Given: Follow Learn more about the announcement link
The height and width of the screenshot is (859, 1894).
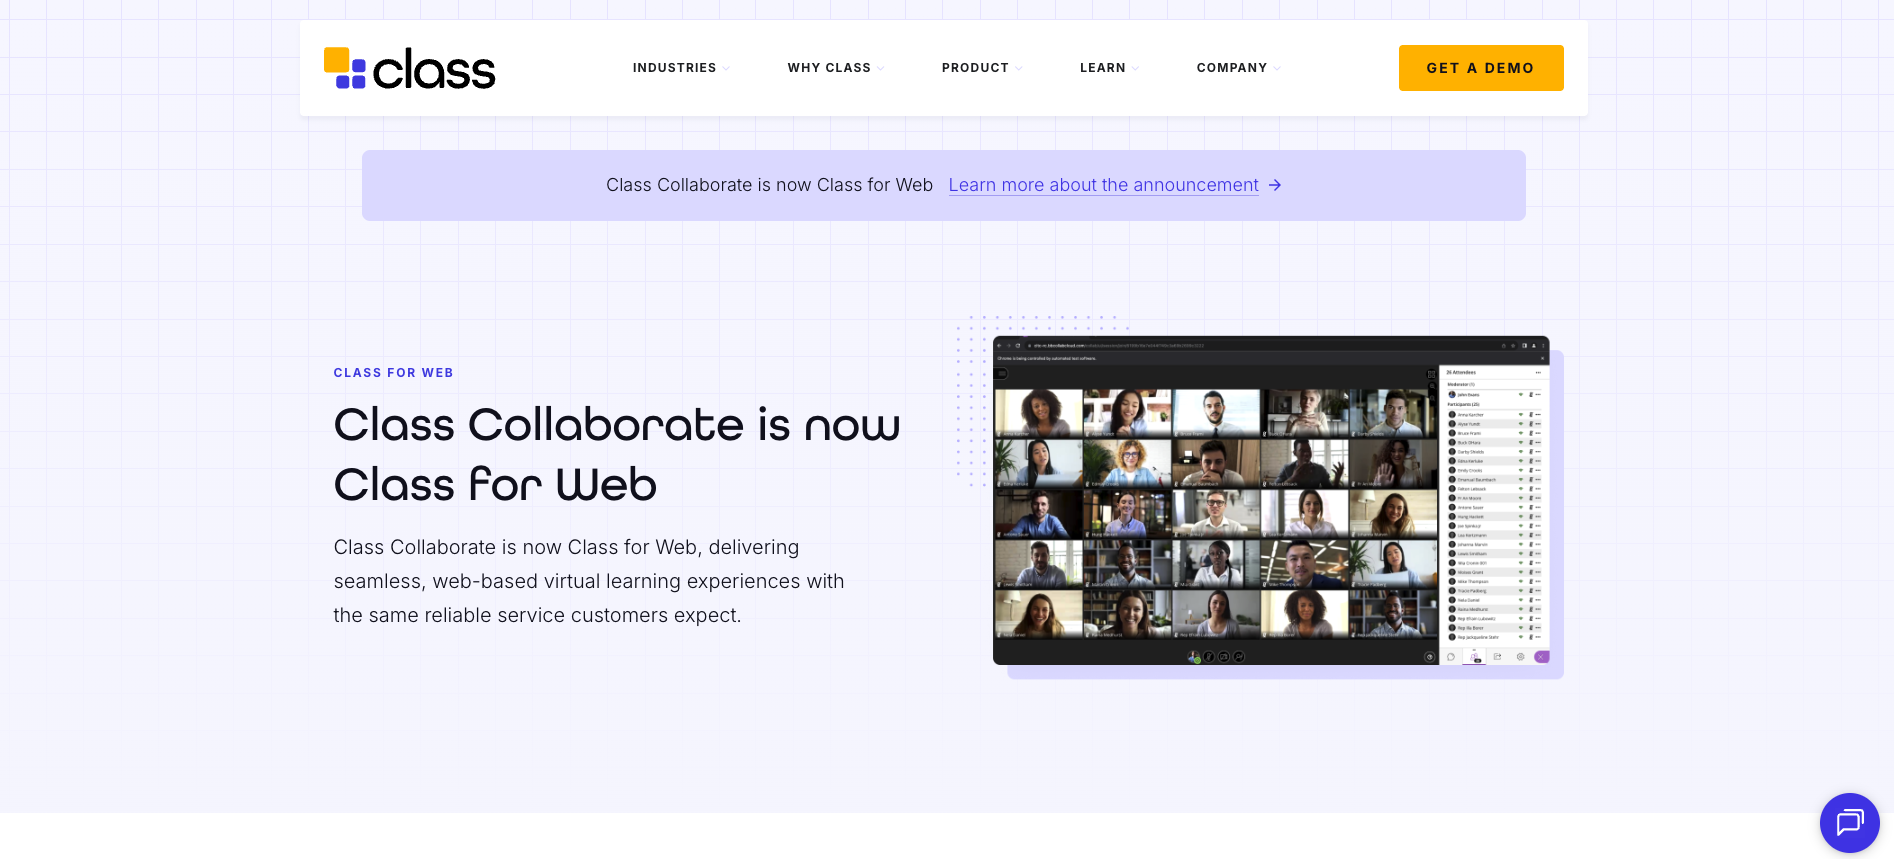Looking at the screenshot, I should (x=1103, y=185).
